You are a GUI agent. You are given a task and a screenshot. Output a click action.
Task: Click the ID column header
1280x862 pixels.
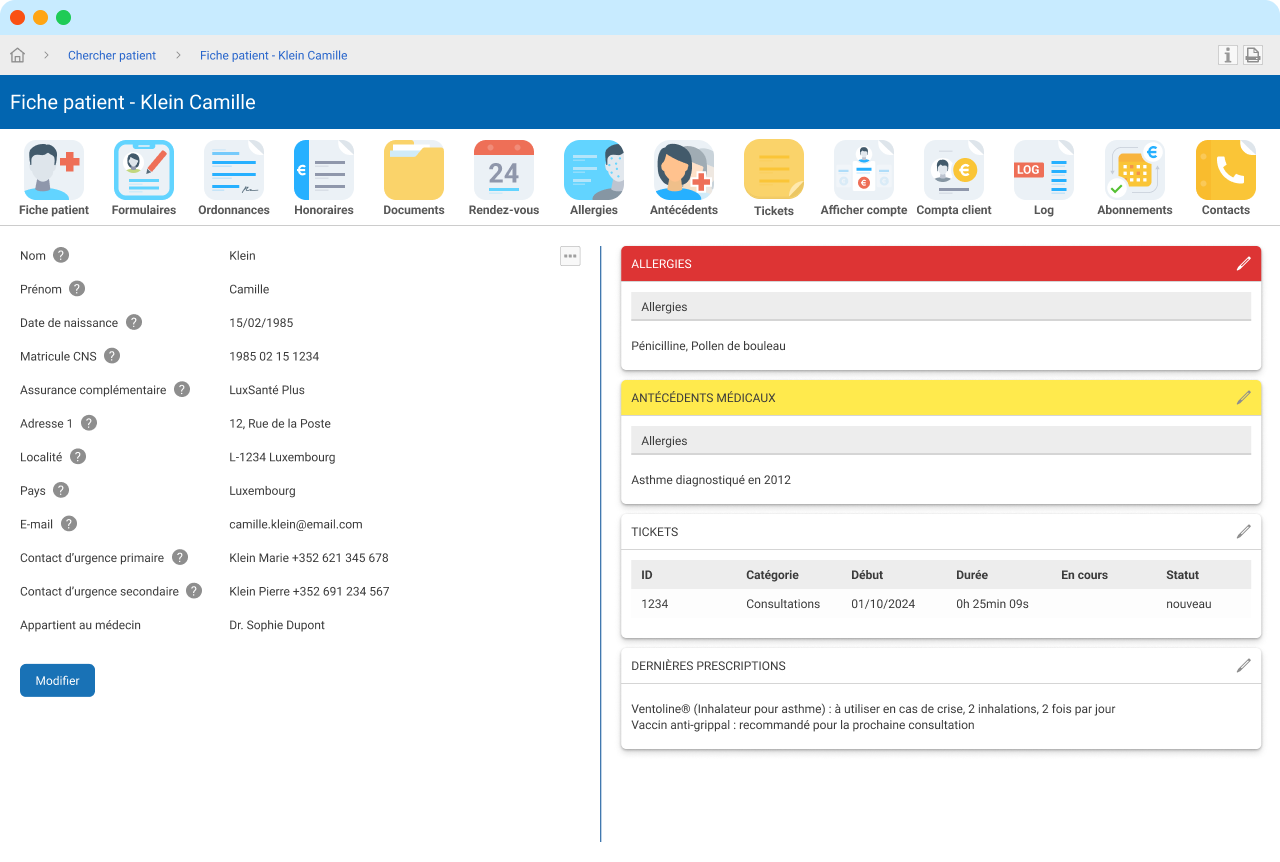(x=647, y=575)
